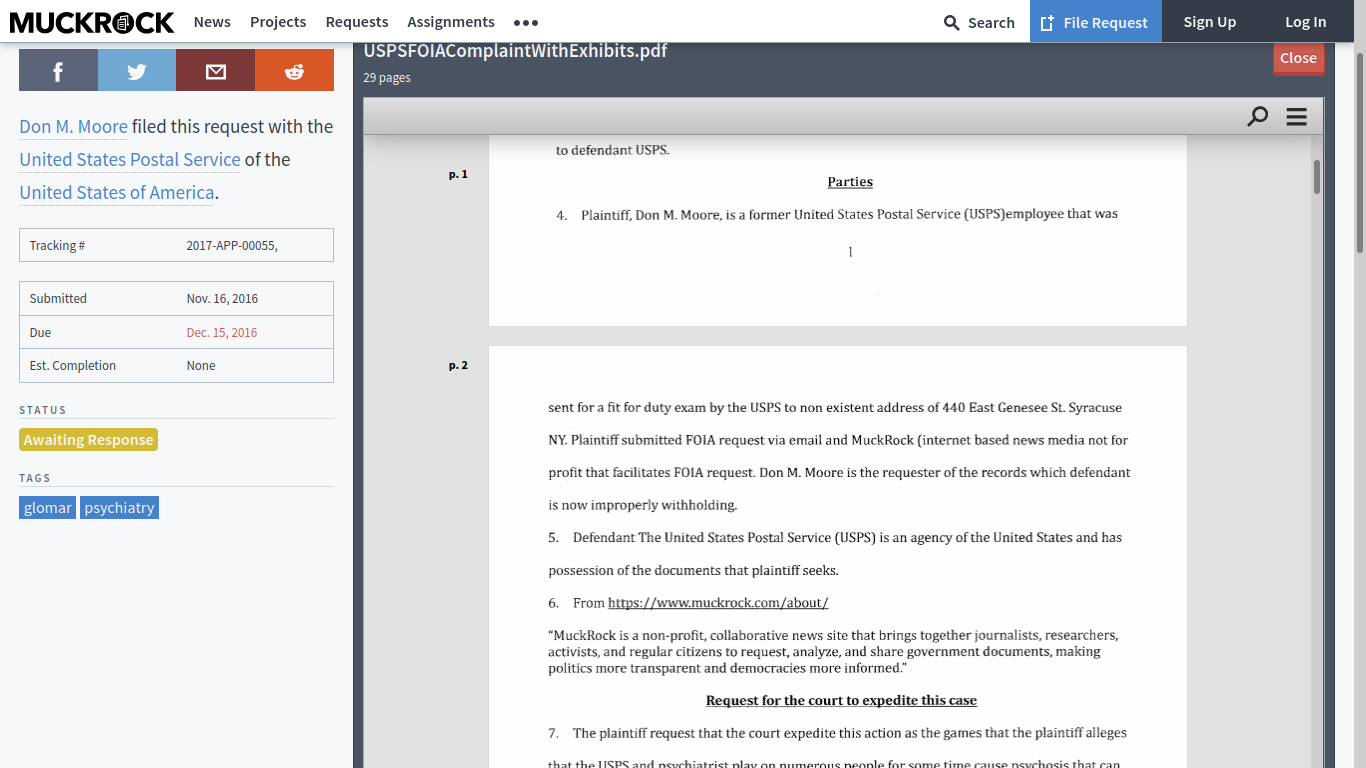Open the News menu item
1366x768 pixels.
pyautogui.click(x=212, y=22)
